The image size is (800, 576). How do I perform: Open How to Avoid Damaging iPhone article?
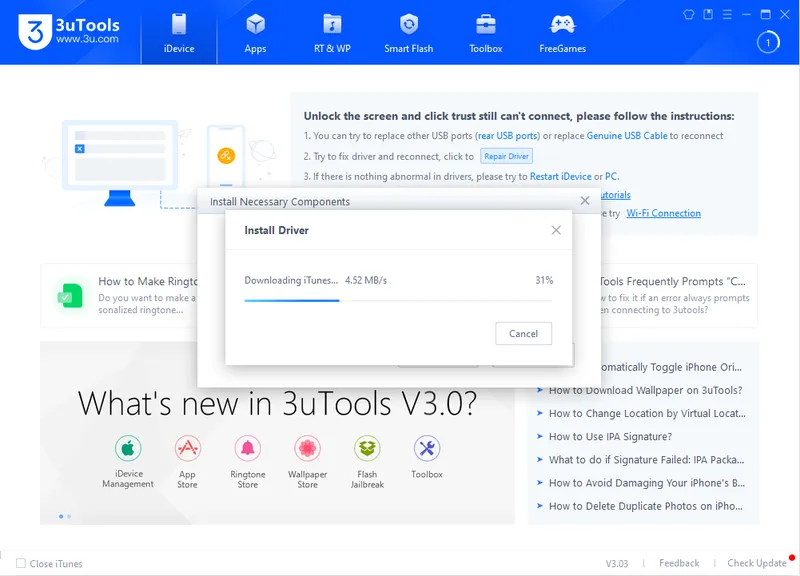point(647,483)
